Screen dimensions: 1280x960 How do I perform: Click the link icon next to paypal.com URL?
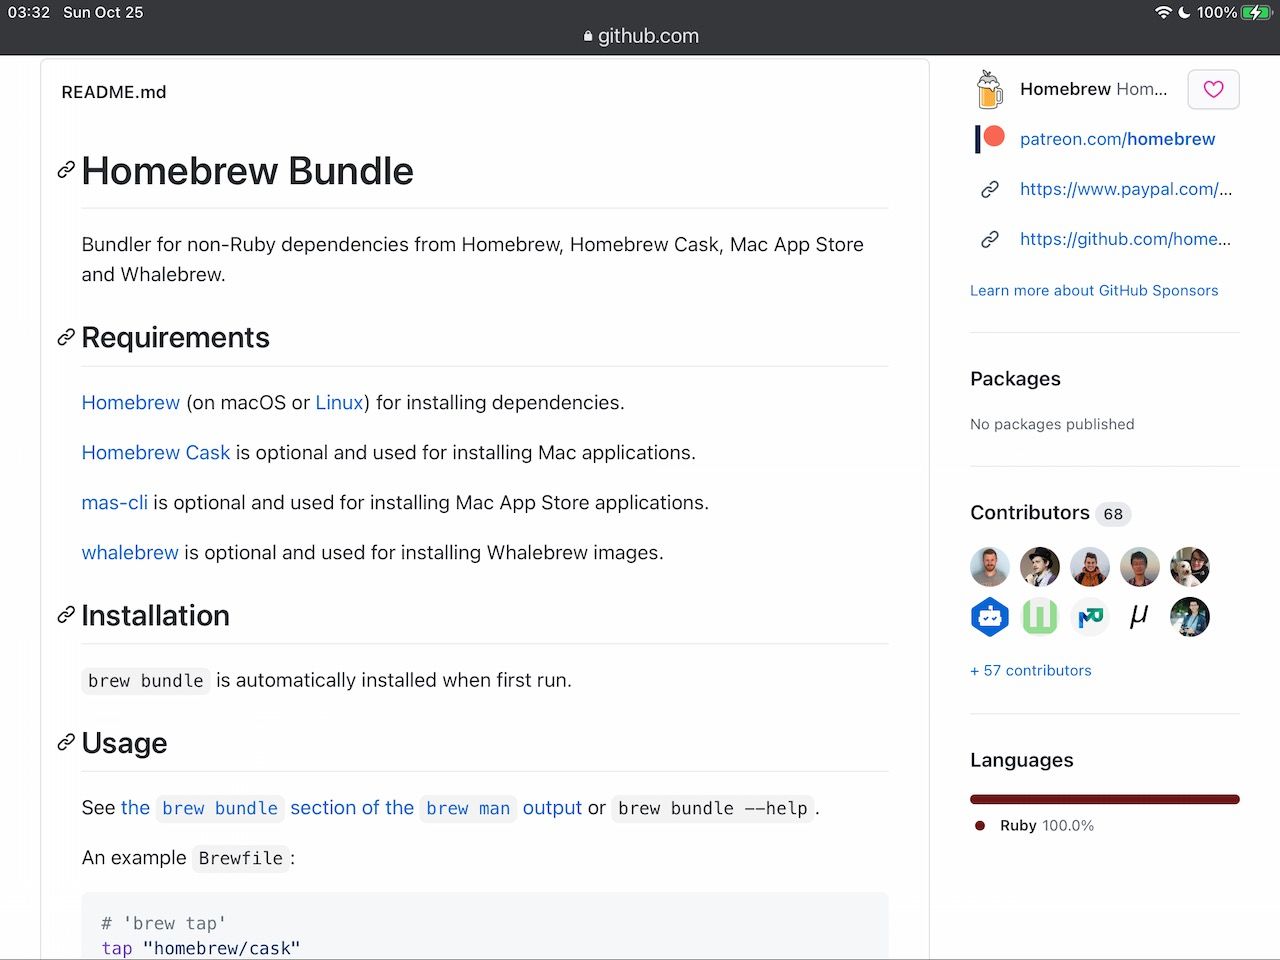[989, 189]
